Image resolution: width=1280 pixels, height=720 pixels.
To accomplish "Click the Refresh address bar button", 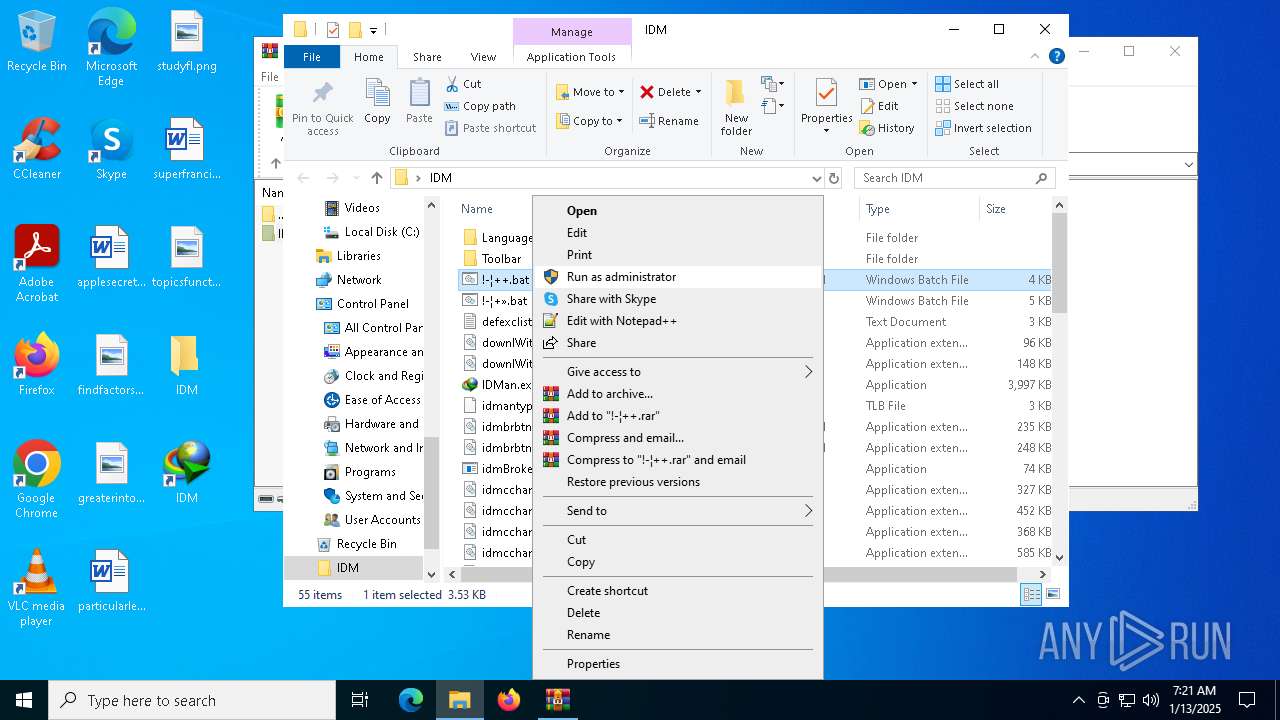I will click(x=834, y=178).
